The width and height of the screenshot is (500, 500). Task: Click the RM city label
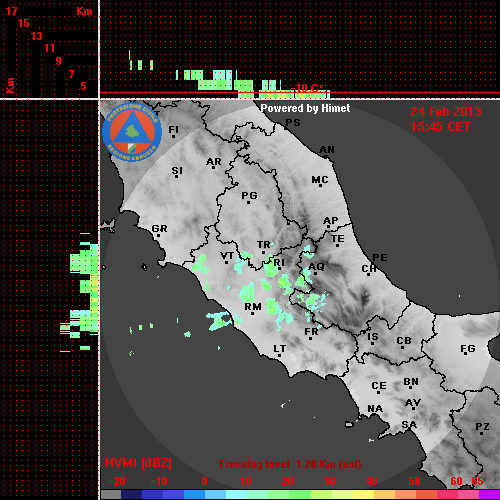click(253, 307)
